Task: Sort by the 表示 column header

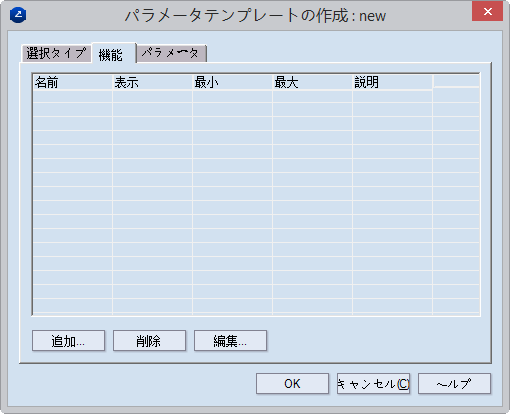Action: pyautogui.click(x=153, y=82)
